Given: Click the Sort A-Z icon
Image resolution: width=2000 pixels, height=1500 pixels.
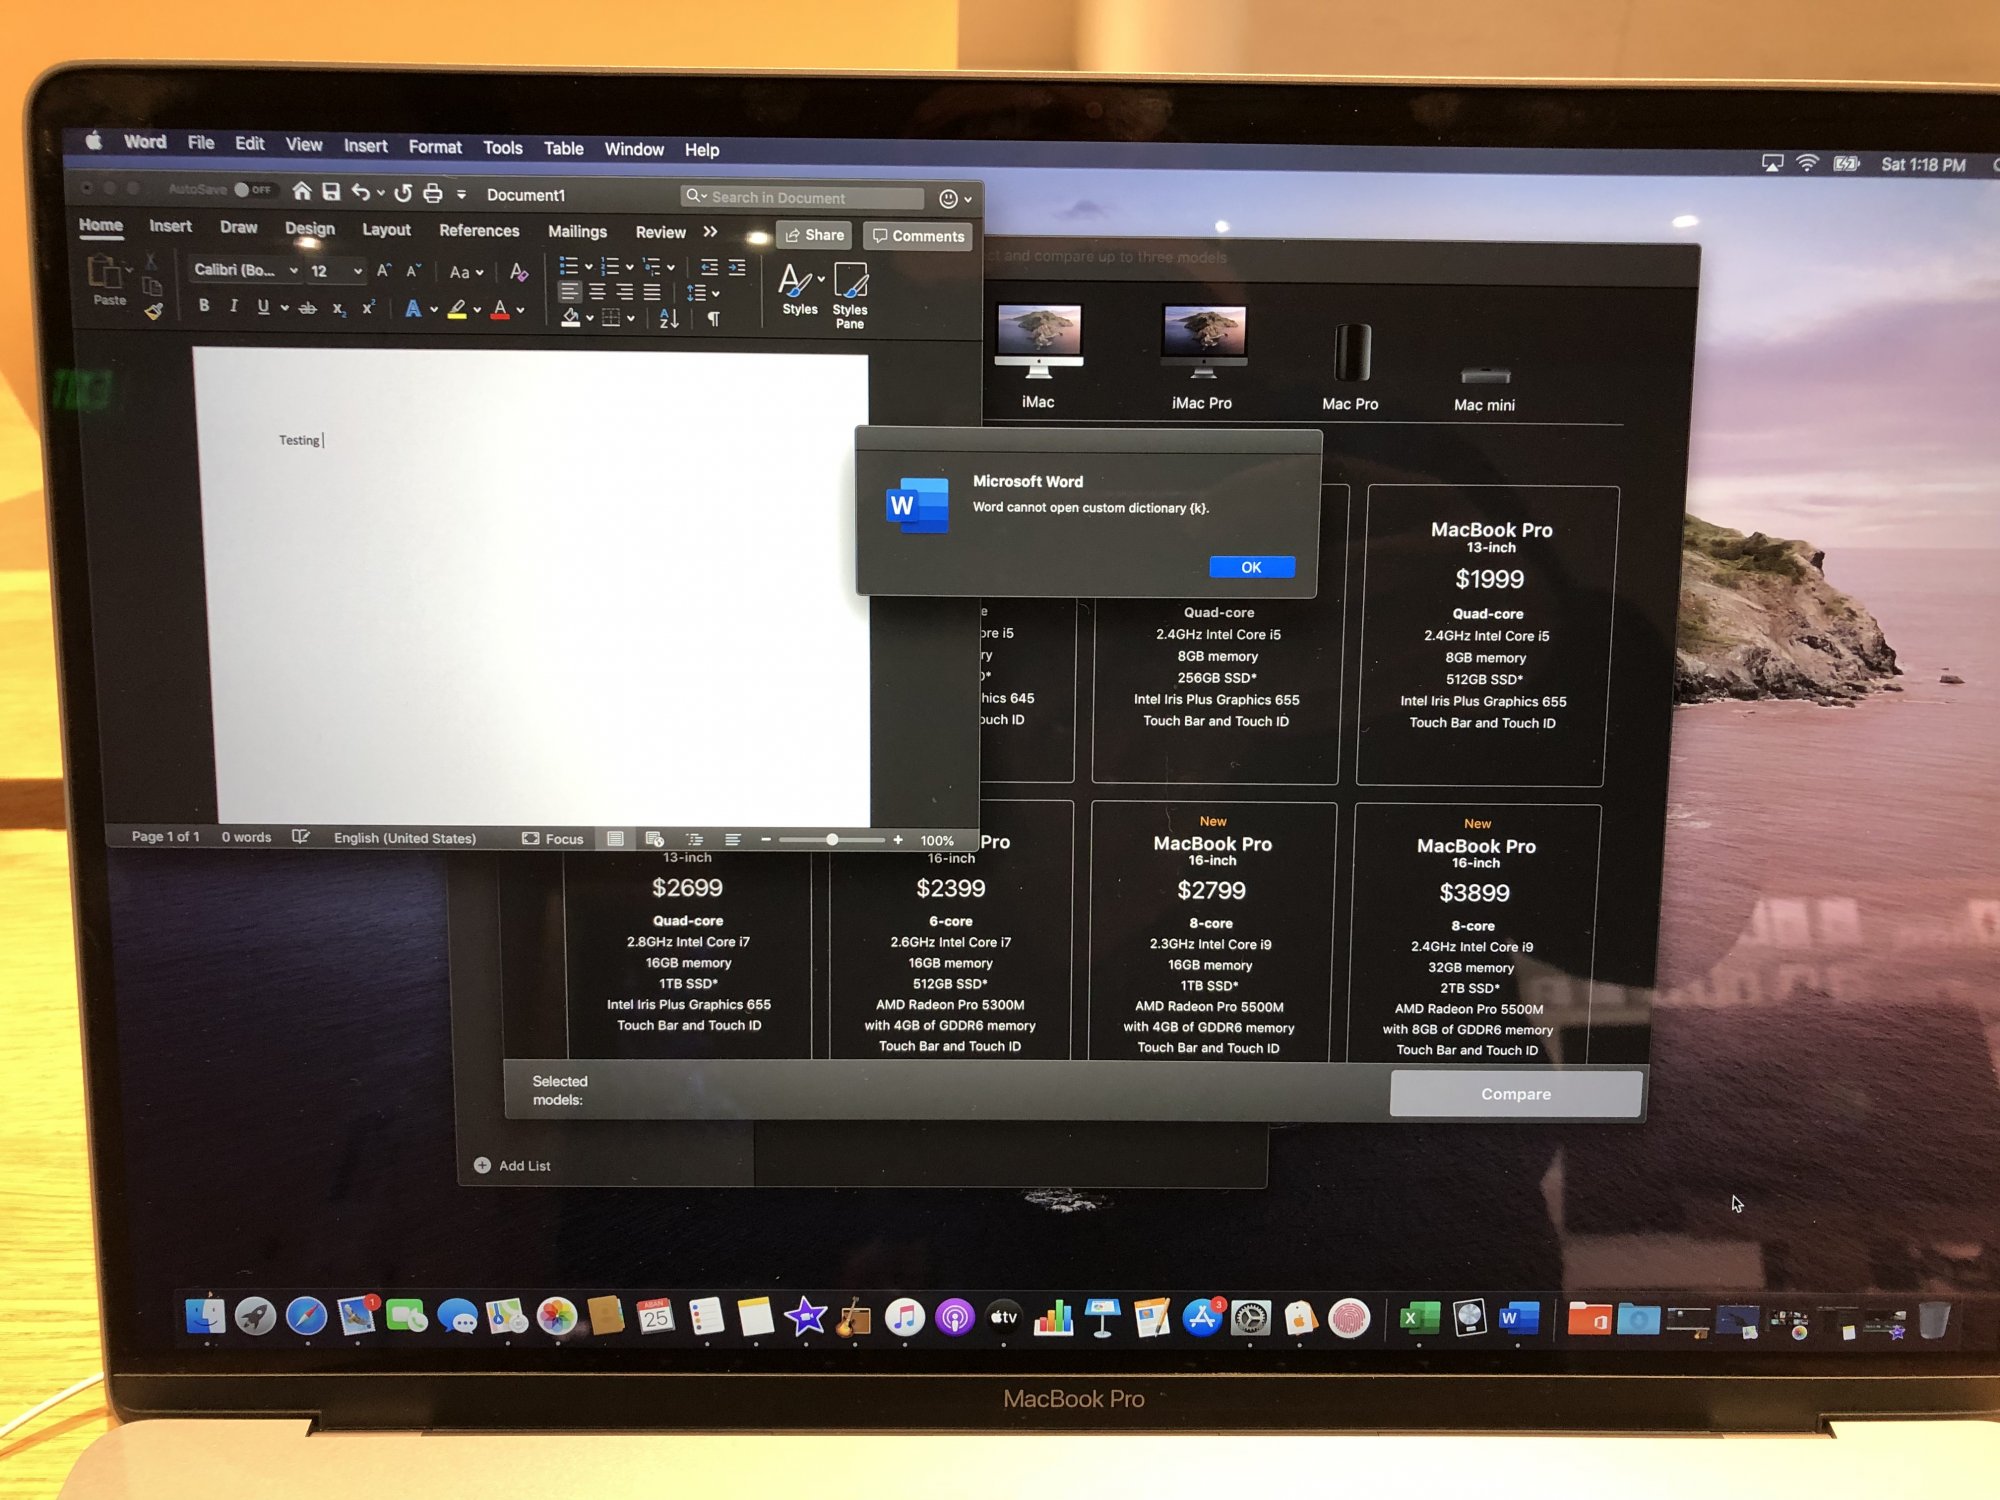Looking at the screenshot, I should tap(669, 319).
